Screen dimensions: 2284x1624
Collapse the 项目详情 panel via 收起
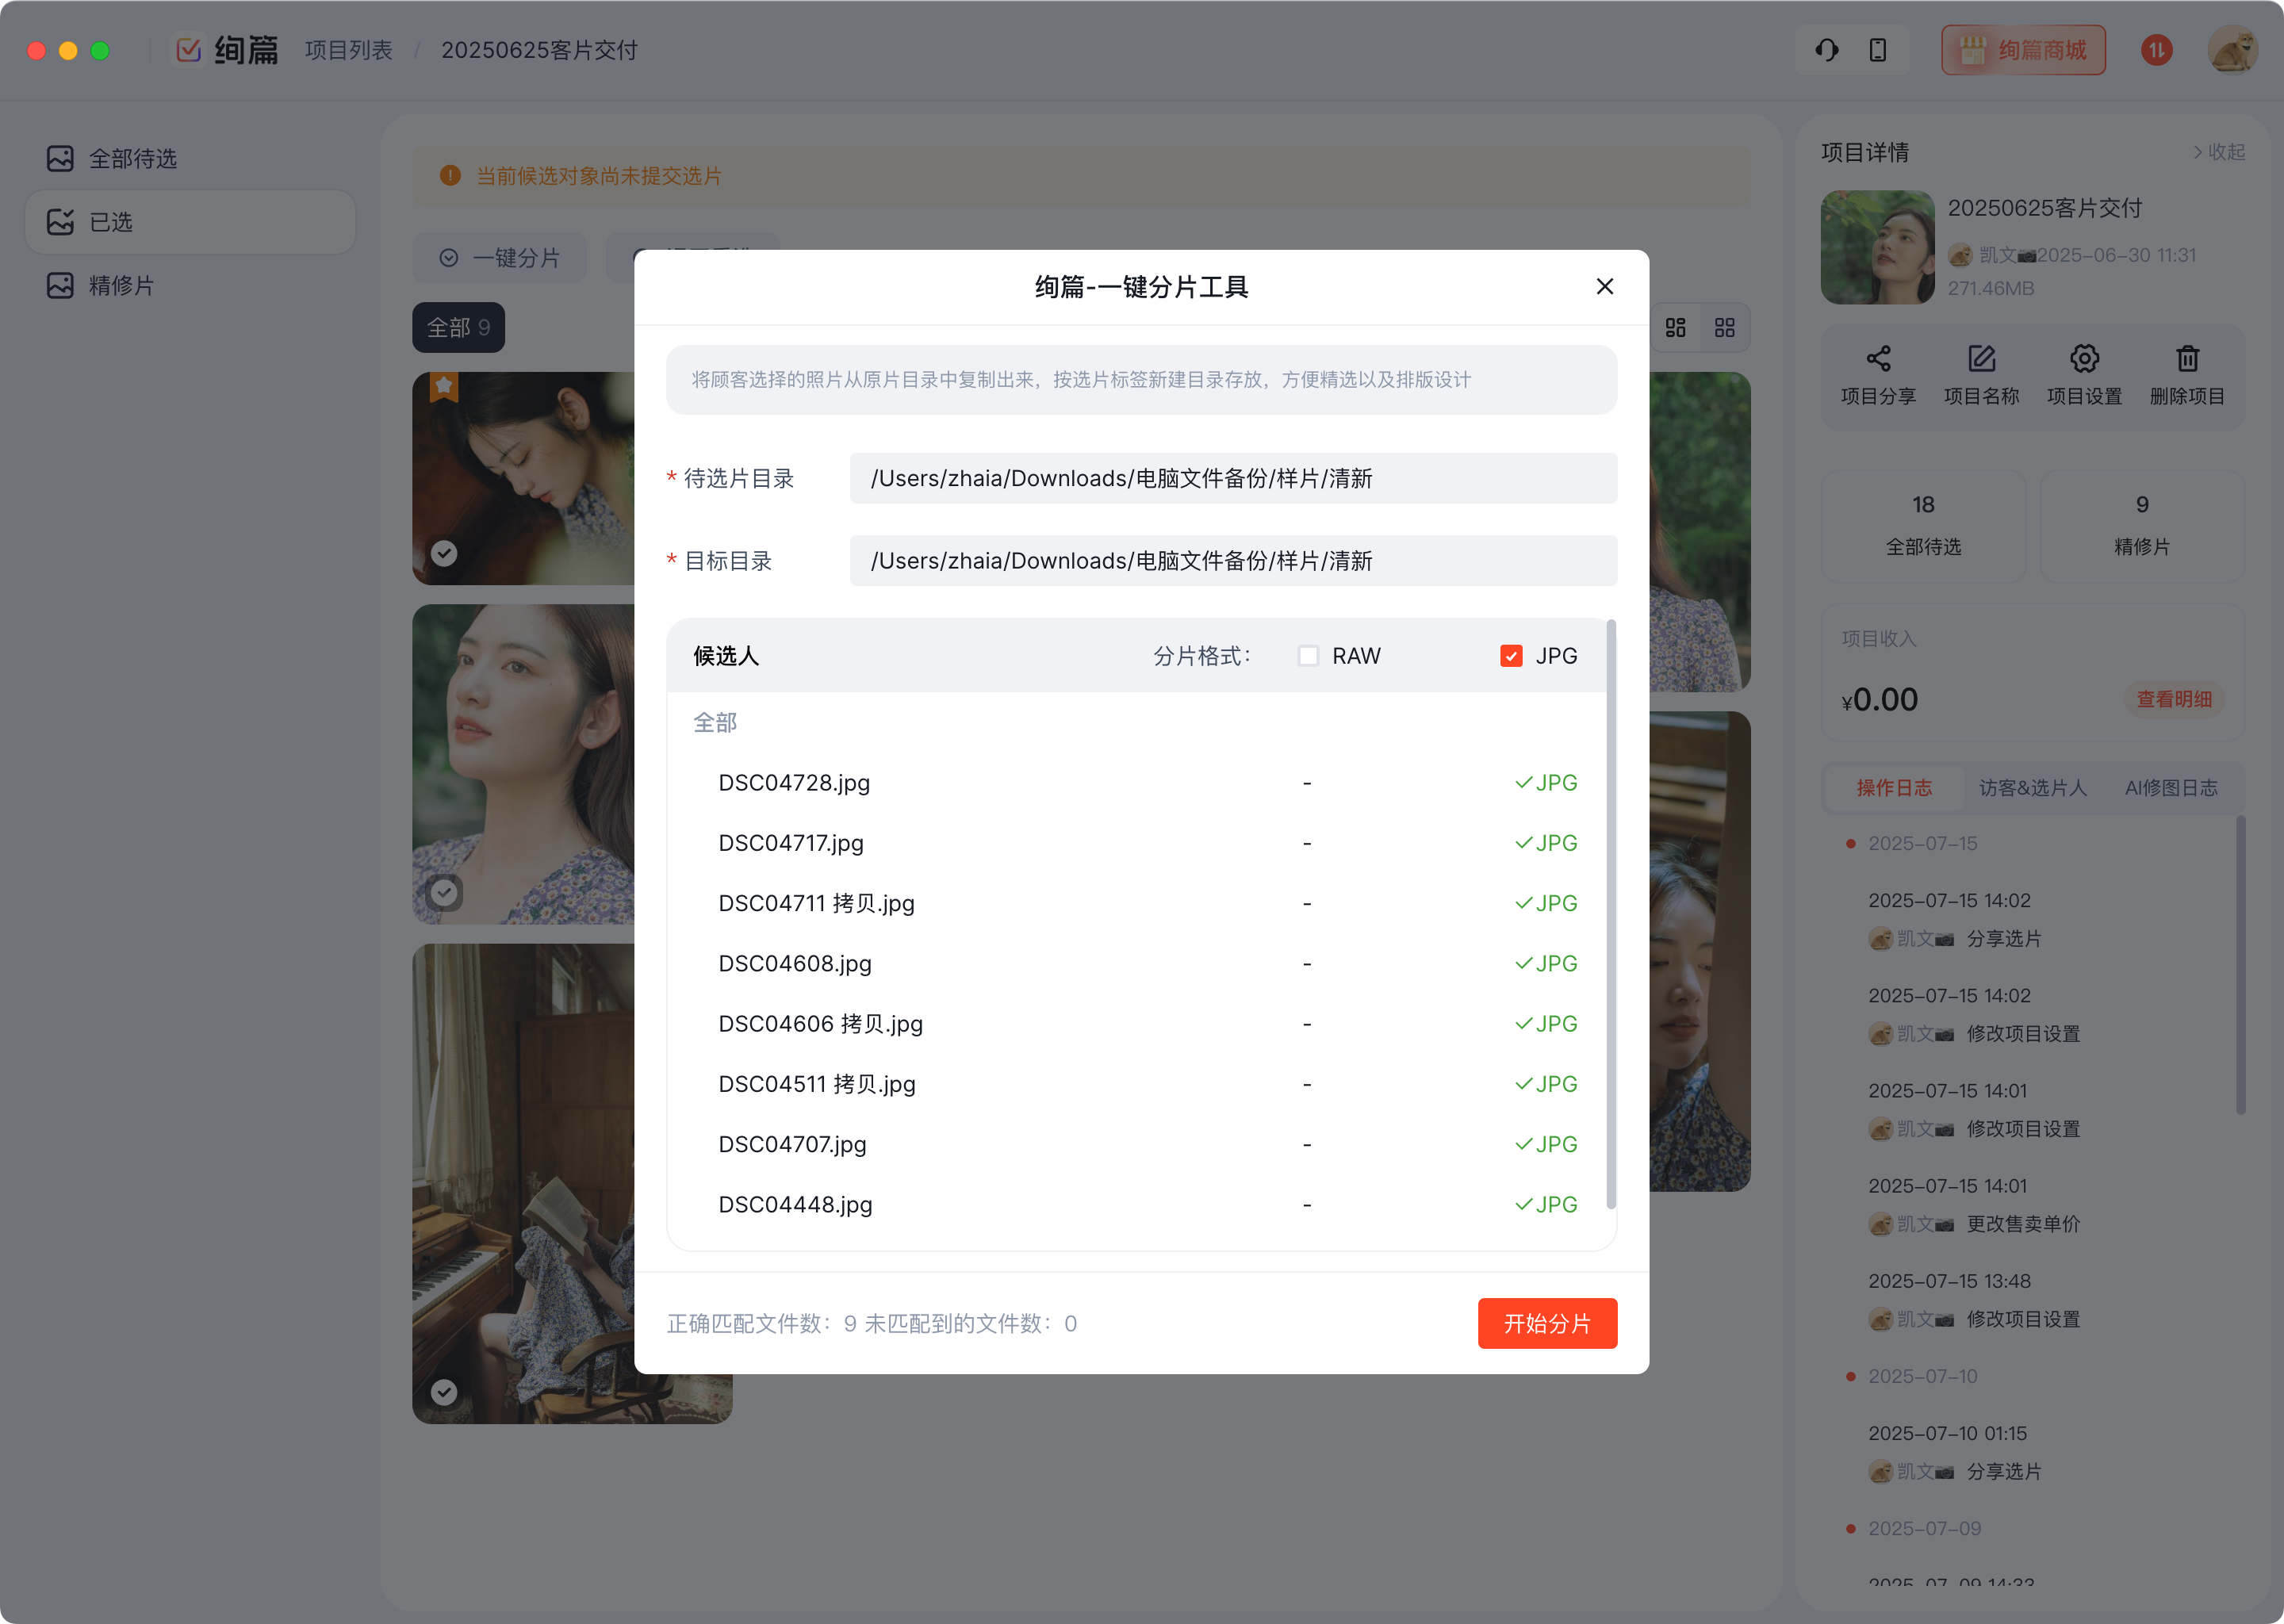coord(2219,152)
